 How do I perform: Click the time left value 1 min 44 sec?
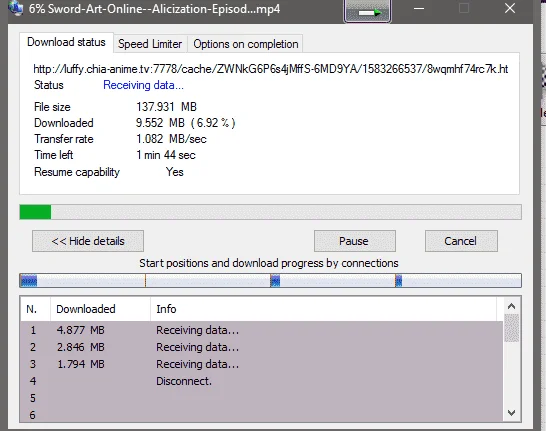point(166,155)
